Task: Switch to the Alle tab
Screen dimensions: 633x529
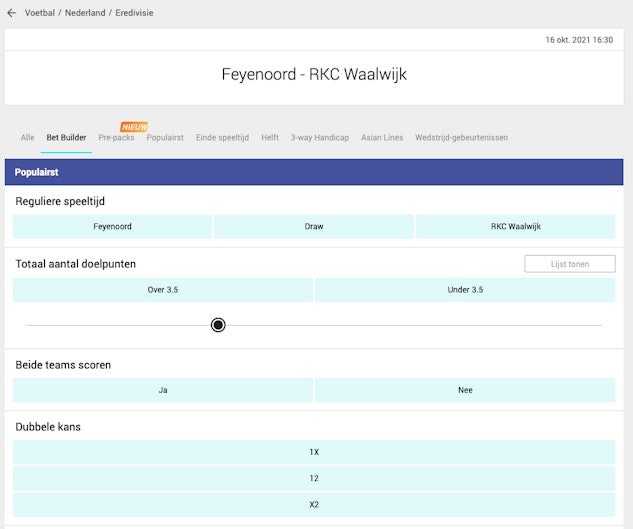Action: tap(27, 138)
